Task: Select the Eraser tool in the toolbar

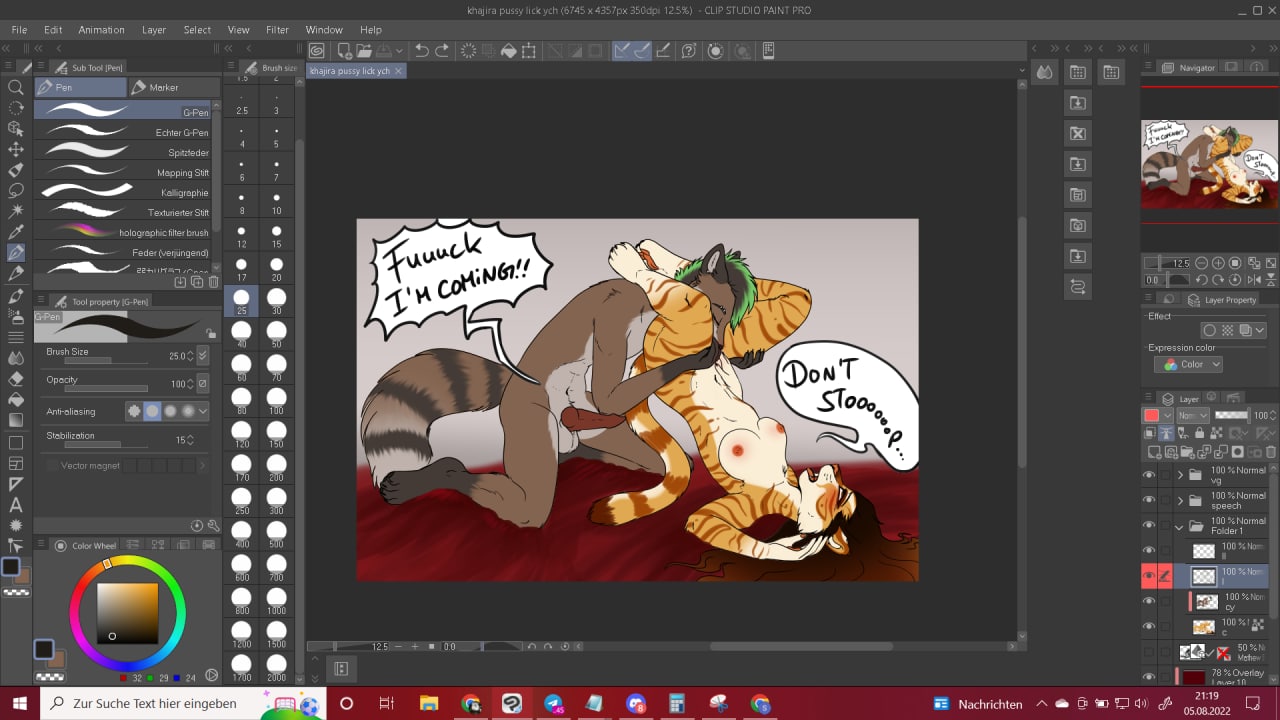Action: pyautogui.click(x=16, y=379)
